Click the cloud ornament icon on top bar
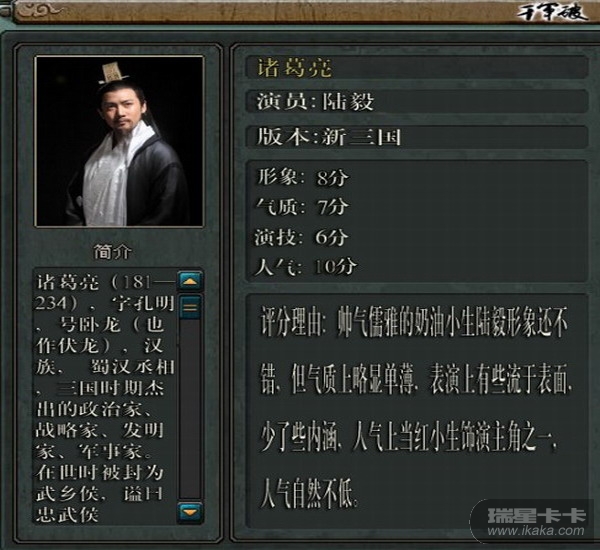This screenshot has width=600, height=550. tap(39, 11)
